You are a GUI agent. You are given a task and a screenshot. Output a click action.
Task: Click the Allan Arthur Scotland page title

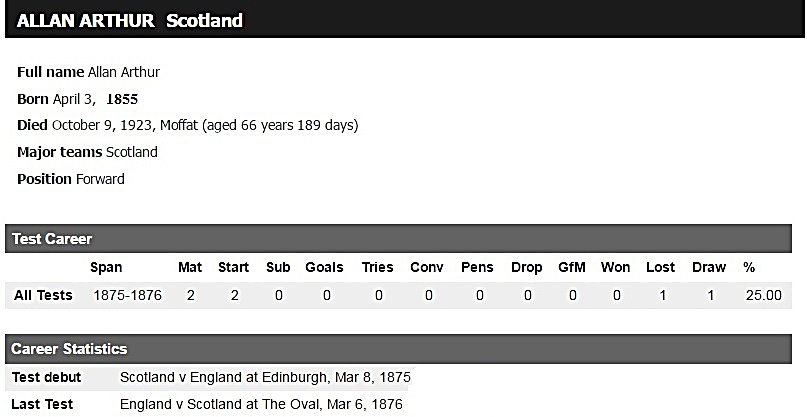tap(130, 20)
